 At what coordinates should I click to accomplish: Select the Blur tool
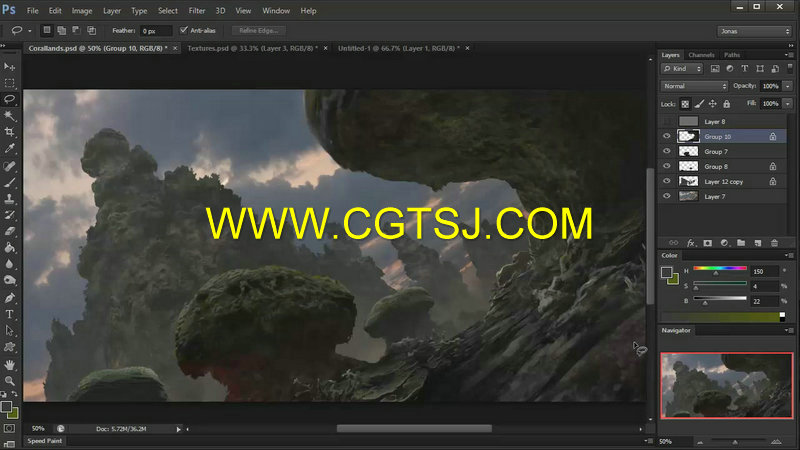coord(9,264)
